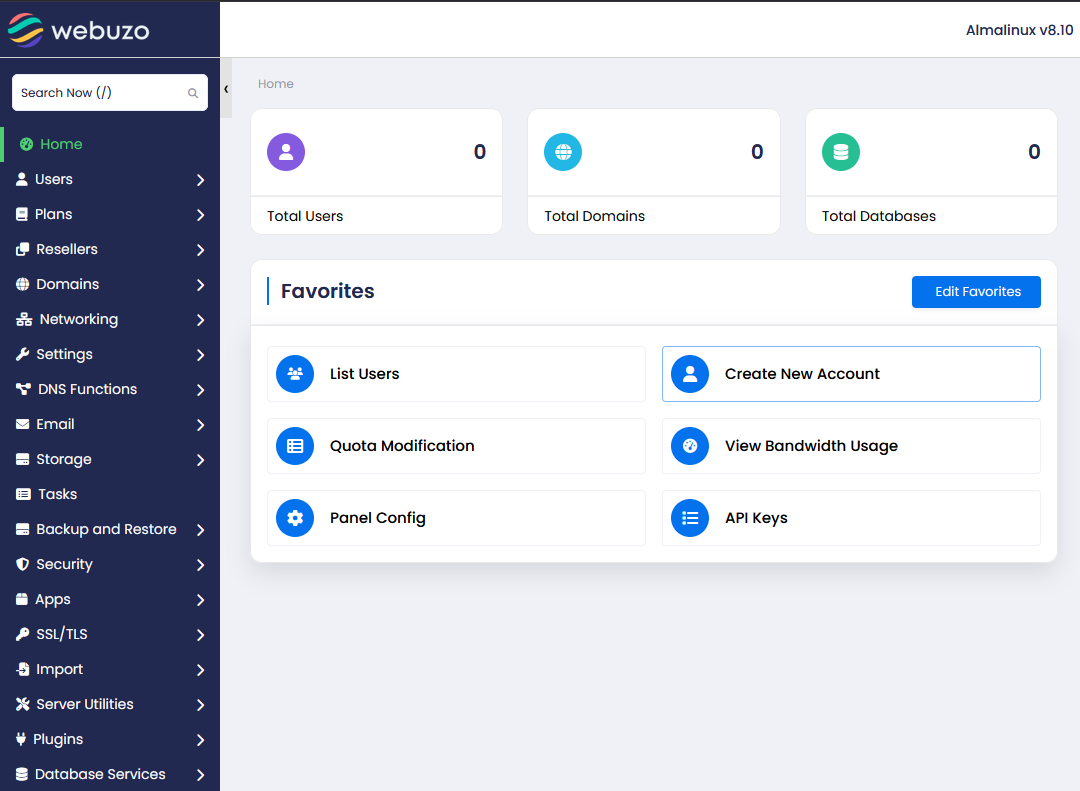The width and height of the screenshot is (1080, 791).
Task: Open the Database Services menu item
Action: 110,774
